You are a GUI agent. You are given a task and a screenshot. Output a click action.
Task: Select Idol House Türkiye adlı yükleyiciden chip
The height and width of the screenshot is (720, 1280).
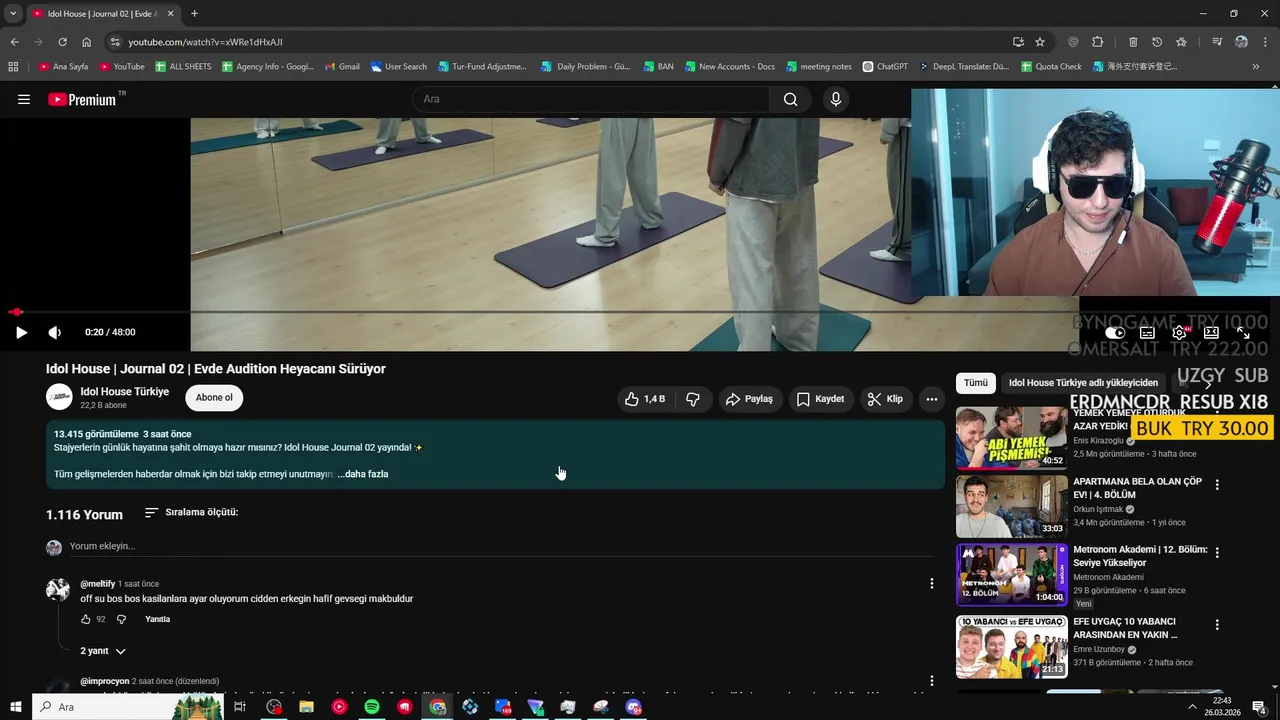coord(1083,383)
